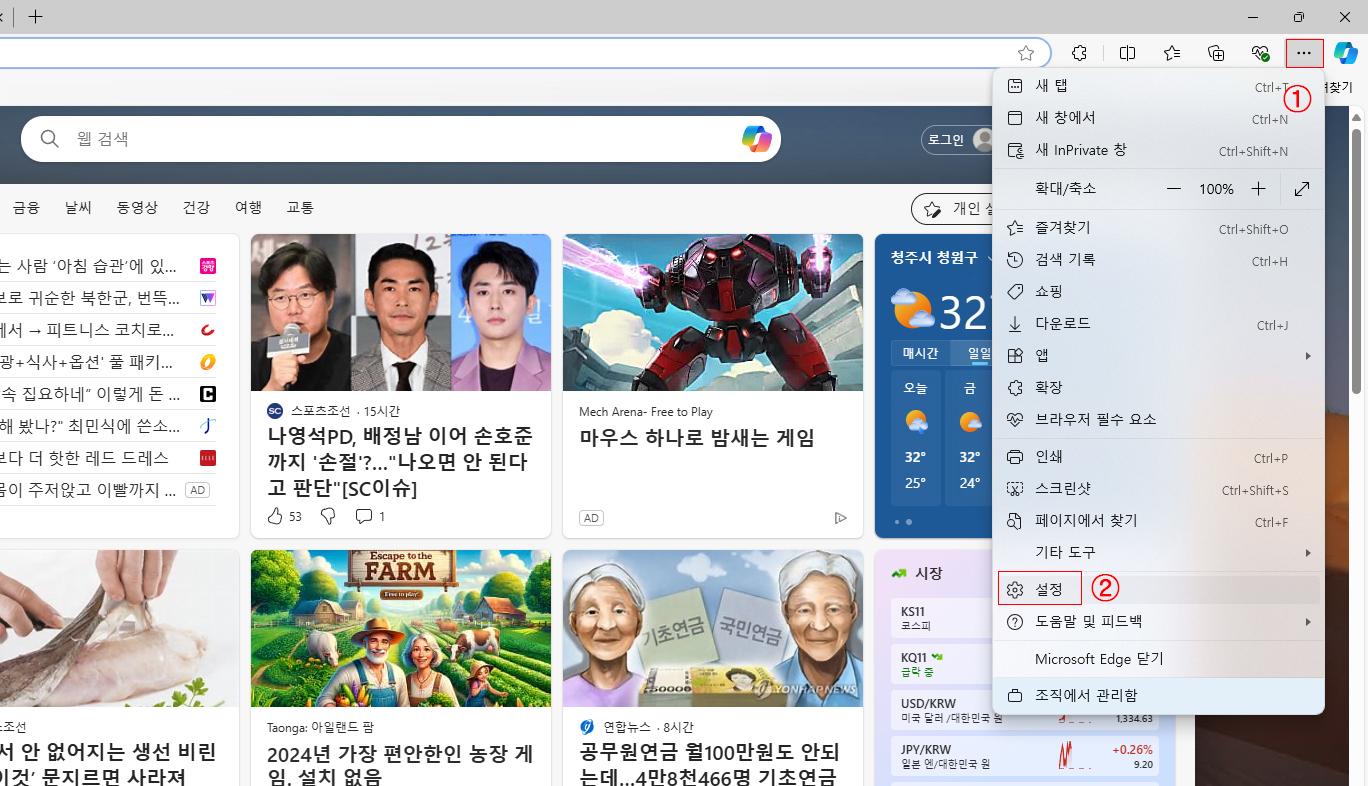The width and height of the screenshot is (1368, 786).
Task: Click the 웹 검색 input field
Action: (x=400, y=139)
